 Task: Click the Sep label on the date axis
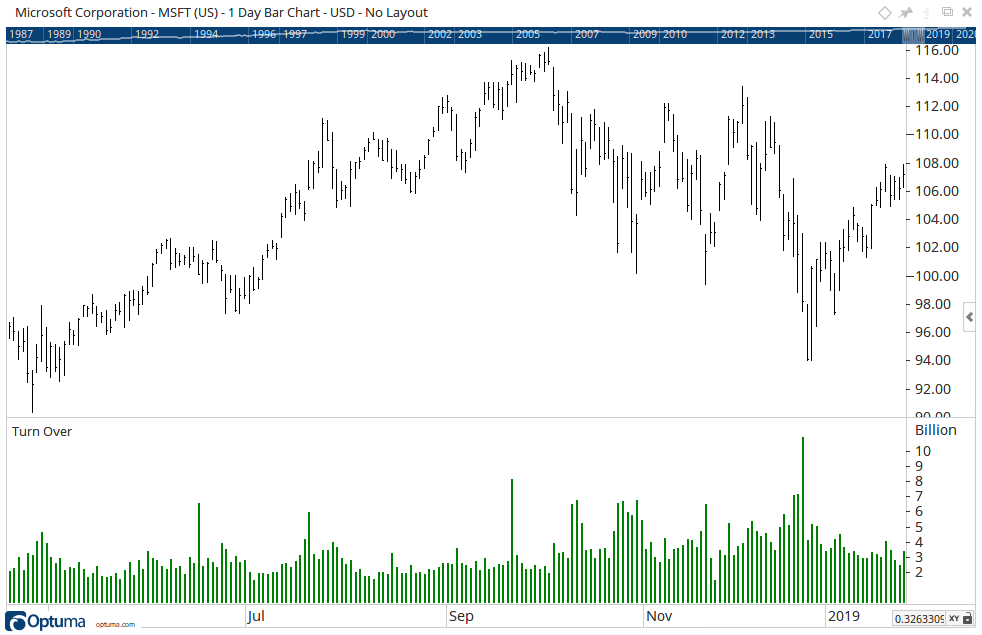click(x=461, y=616)
